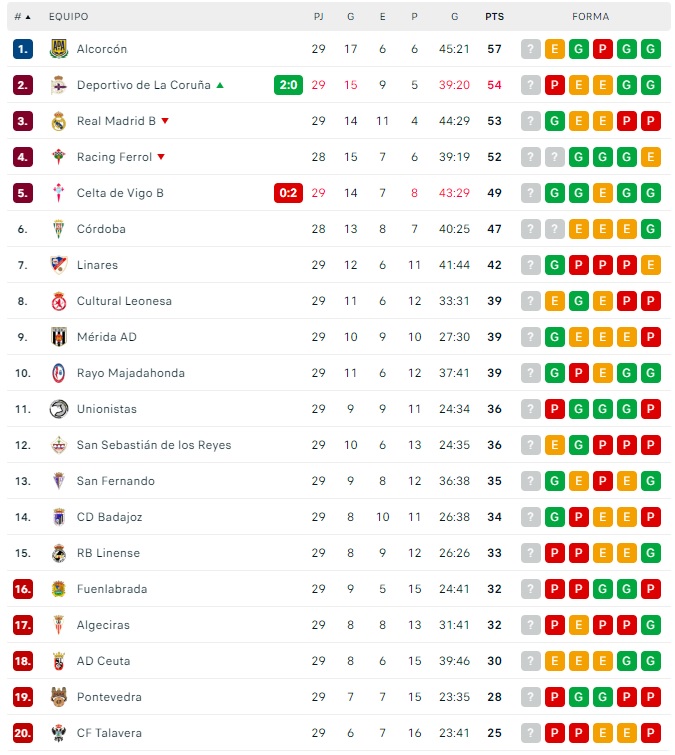Click the Pontevedra club crest
Image resolution: width=675 pixels, height=755 pixels.
point(59,697)
